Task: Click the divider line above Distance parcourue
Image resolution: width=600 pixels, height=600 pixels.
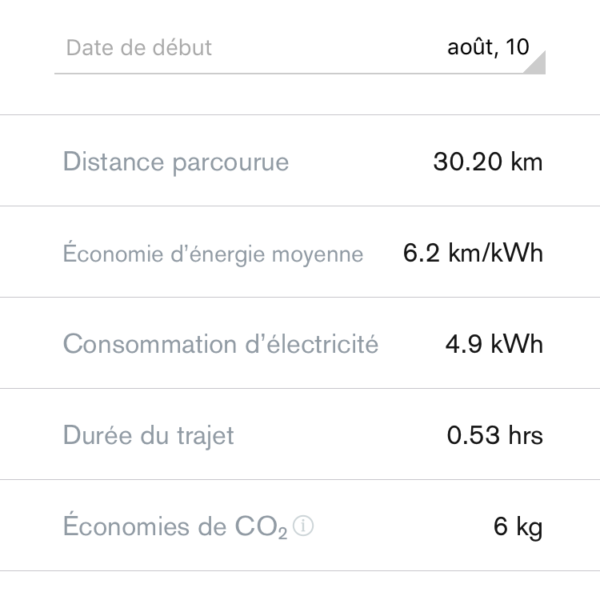Action: [300, 115]
